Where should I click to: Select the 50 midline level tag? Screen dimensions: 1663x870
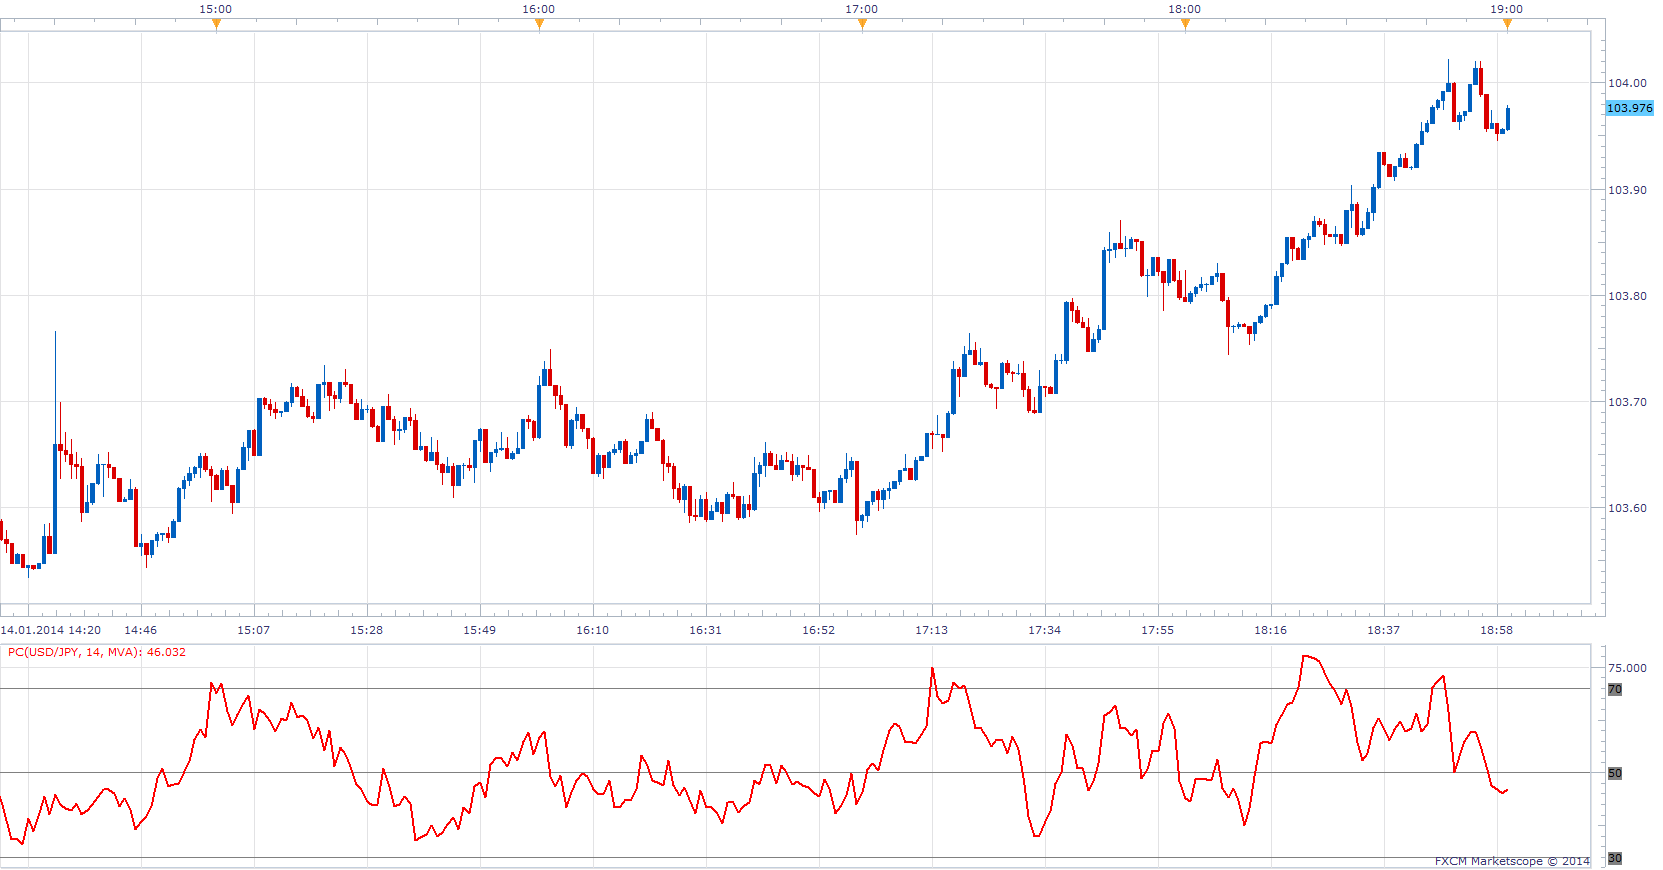[1614, 773]
